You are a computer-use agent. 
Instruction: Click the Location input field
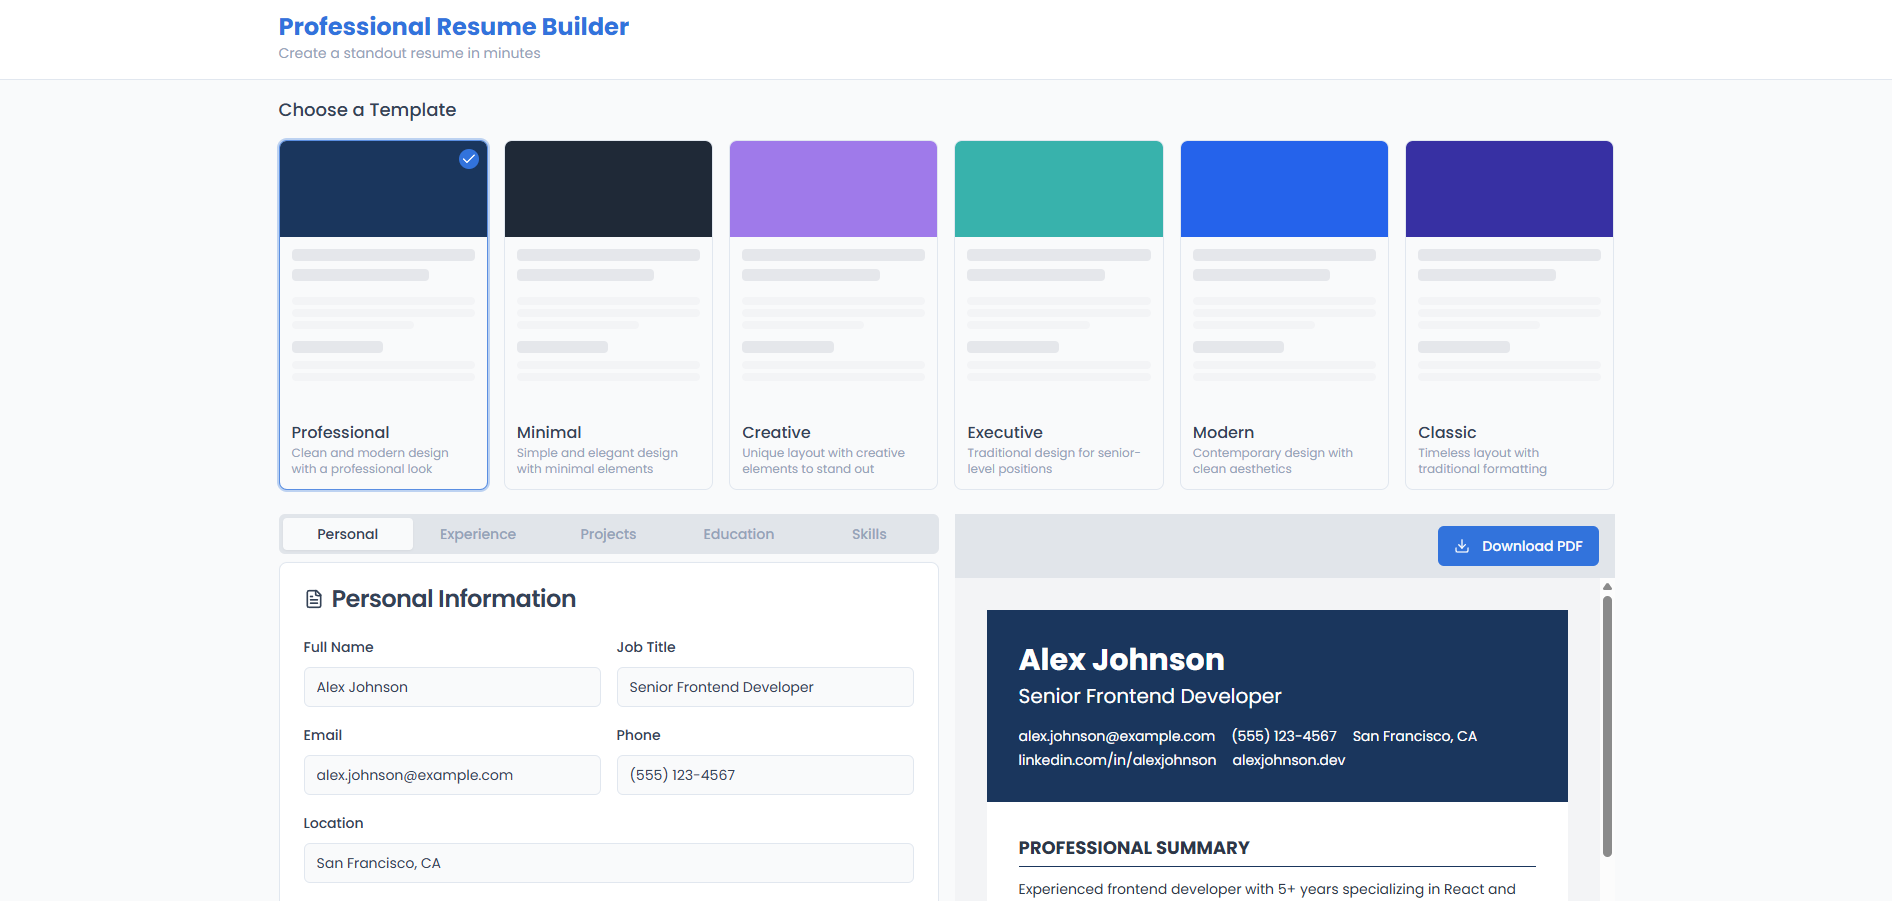click(608, 863)
